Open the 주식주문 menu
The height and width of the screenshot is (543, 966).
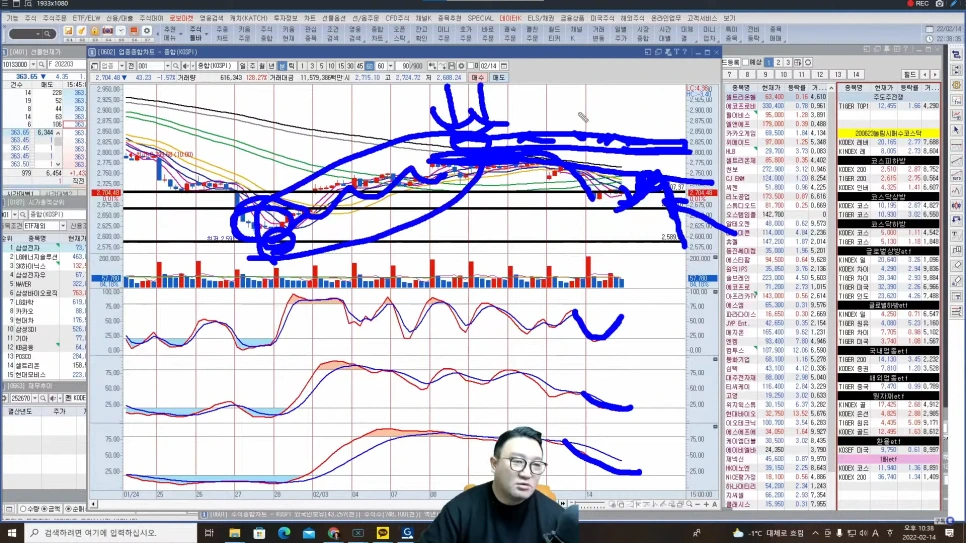coord(54,18)
